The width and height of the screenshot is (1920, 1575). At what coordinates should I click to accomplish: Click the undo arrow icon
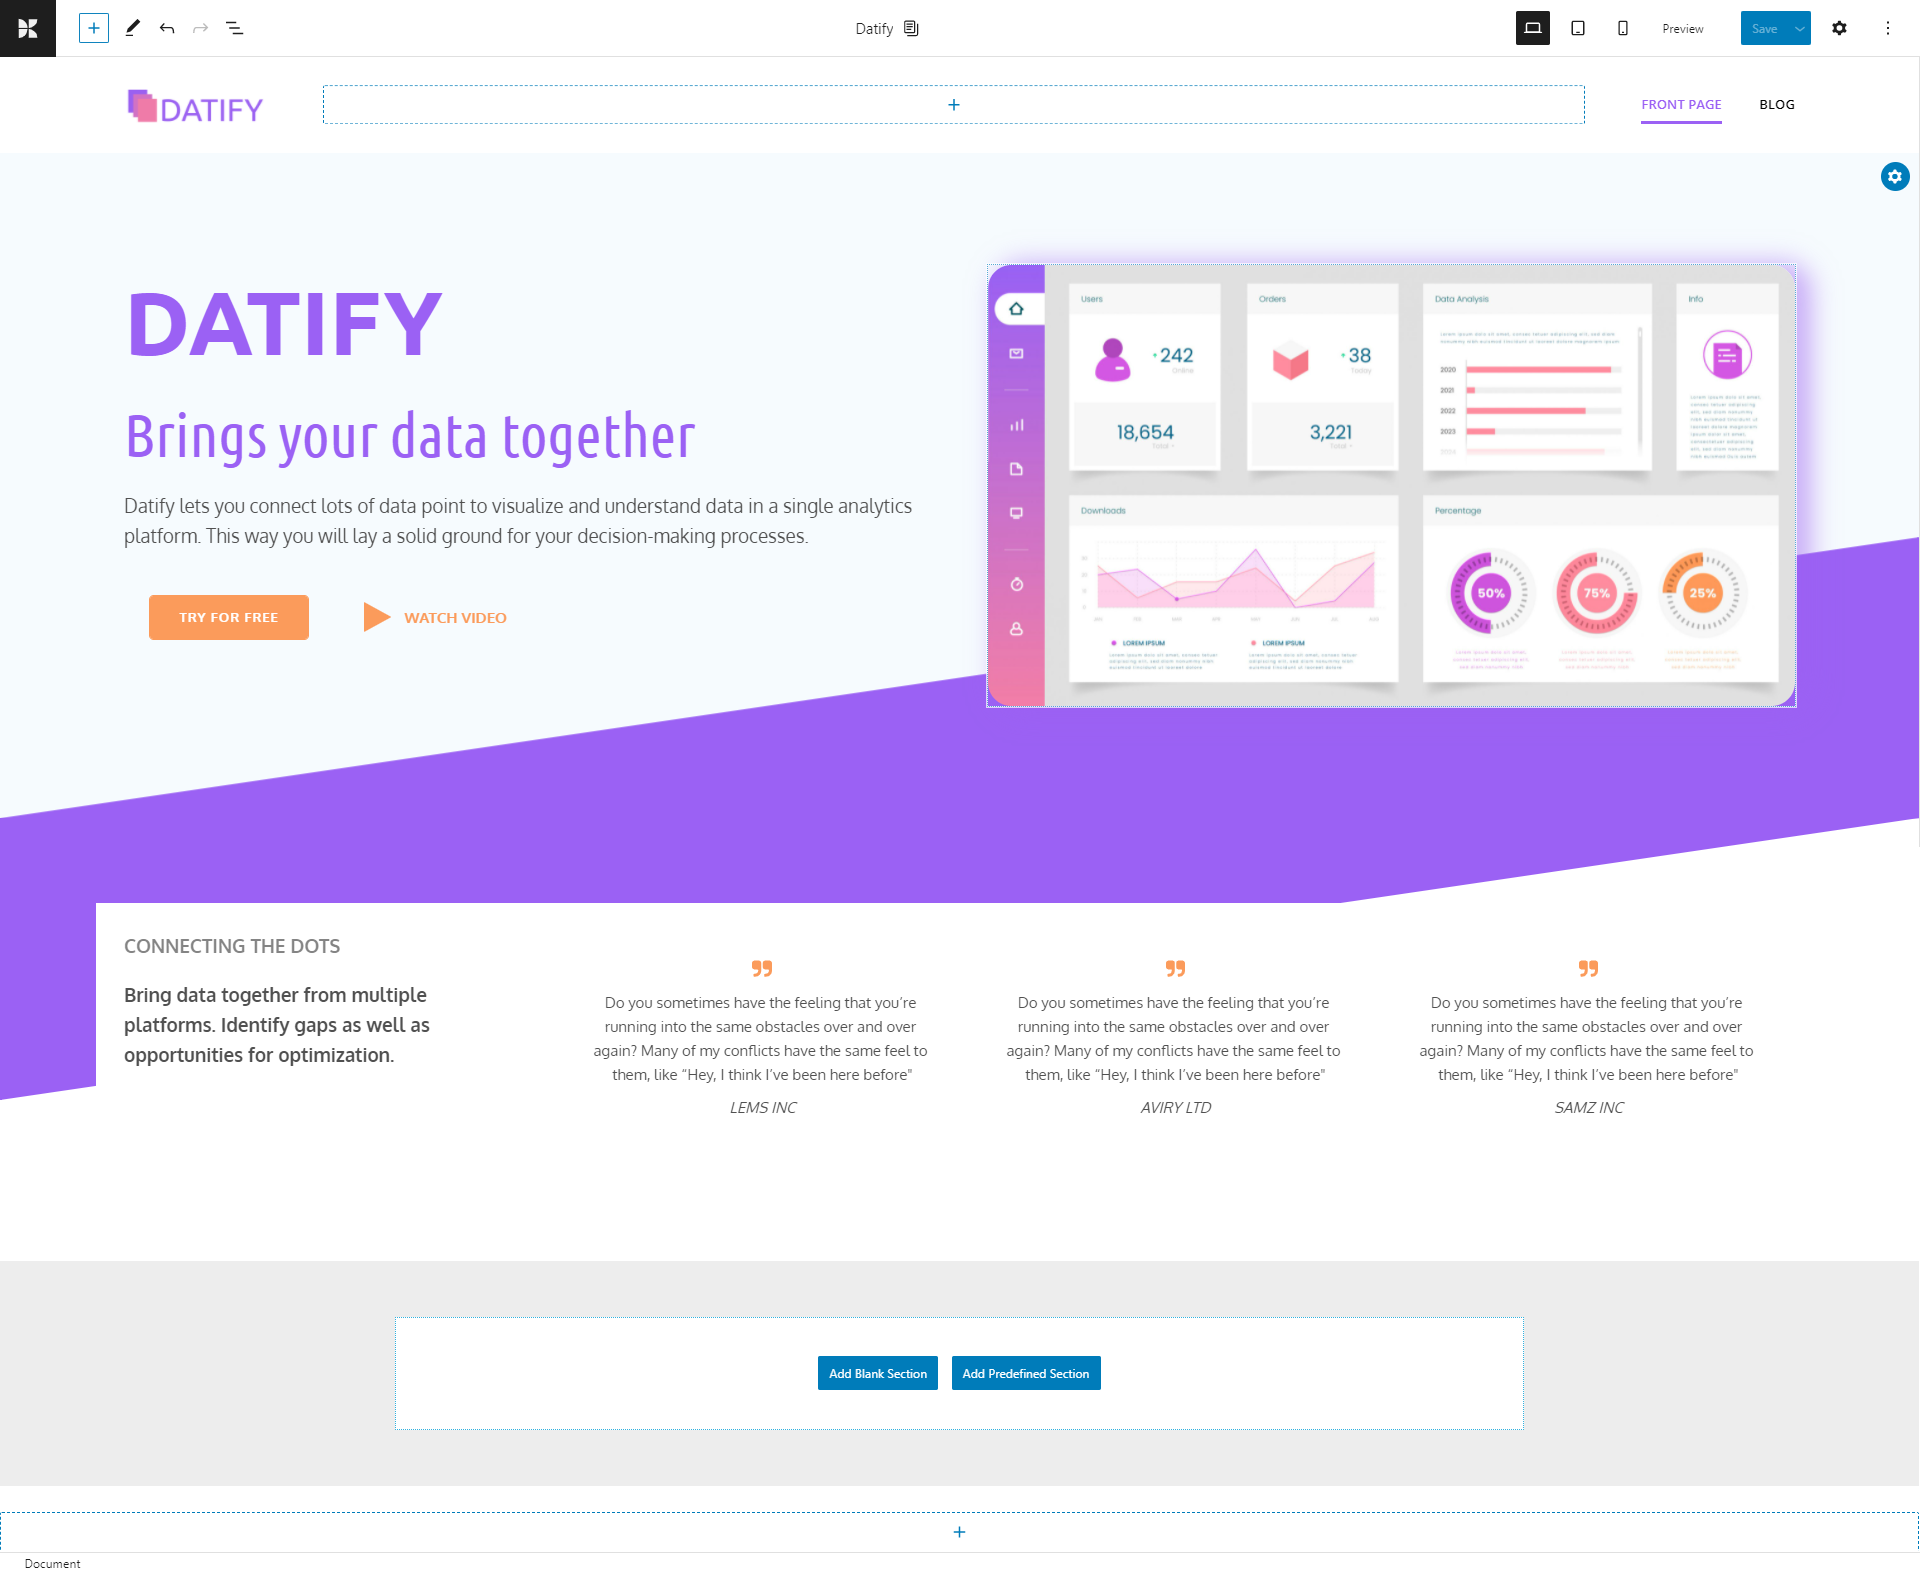(167, 29)
